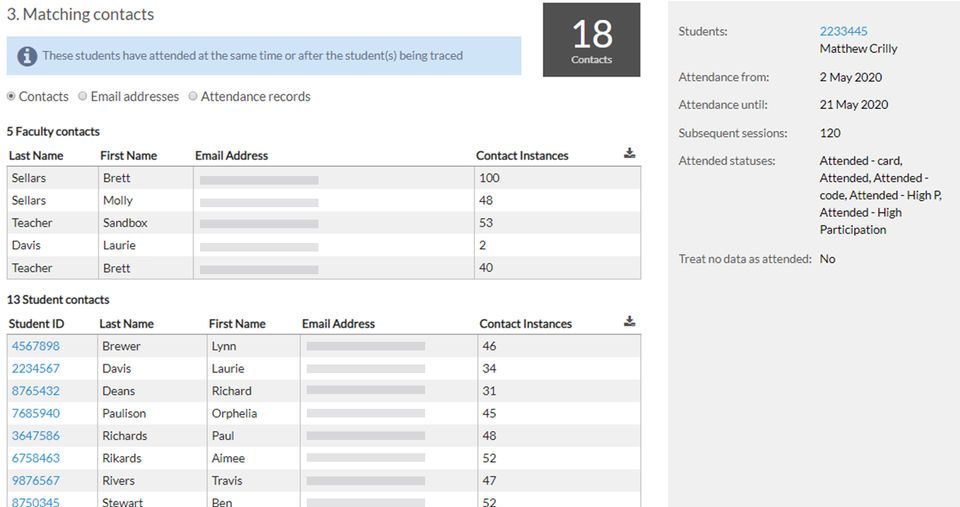Open student 6758463 Rikards record
Screen dimensions: 960x507
click(35, 459)
